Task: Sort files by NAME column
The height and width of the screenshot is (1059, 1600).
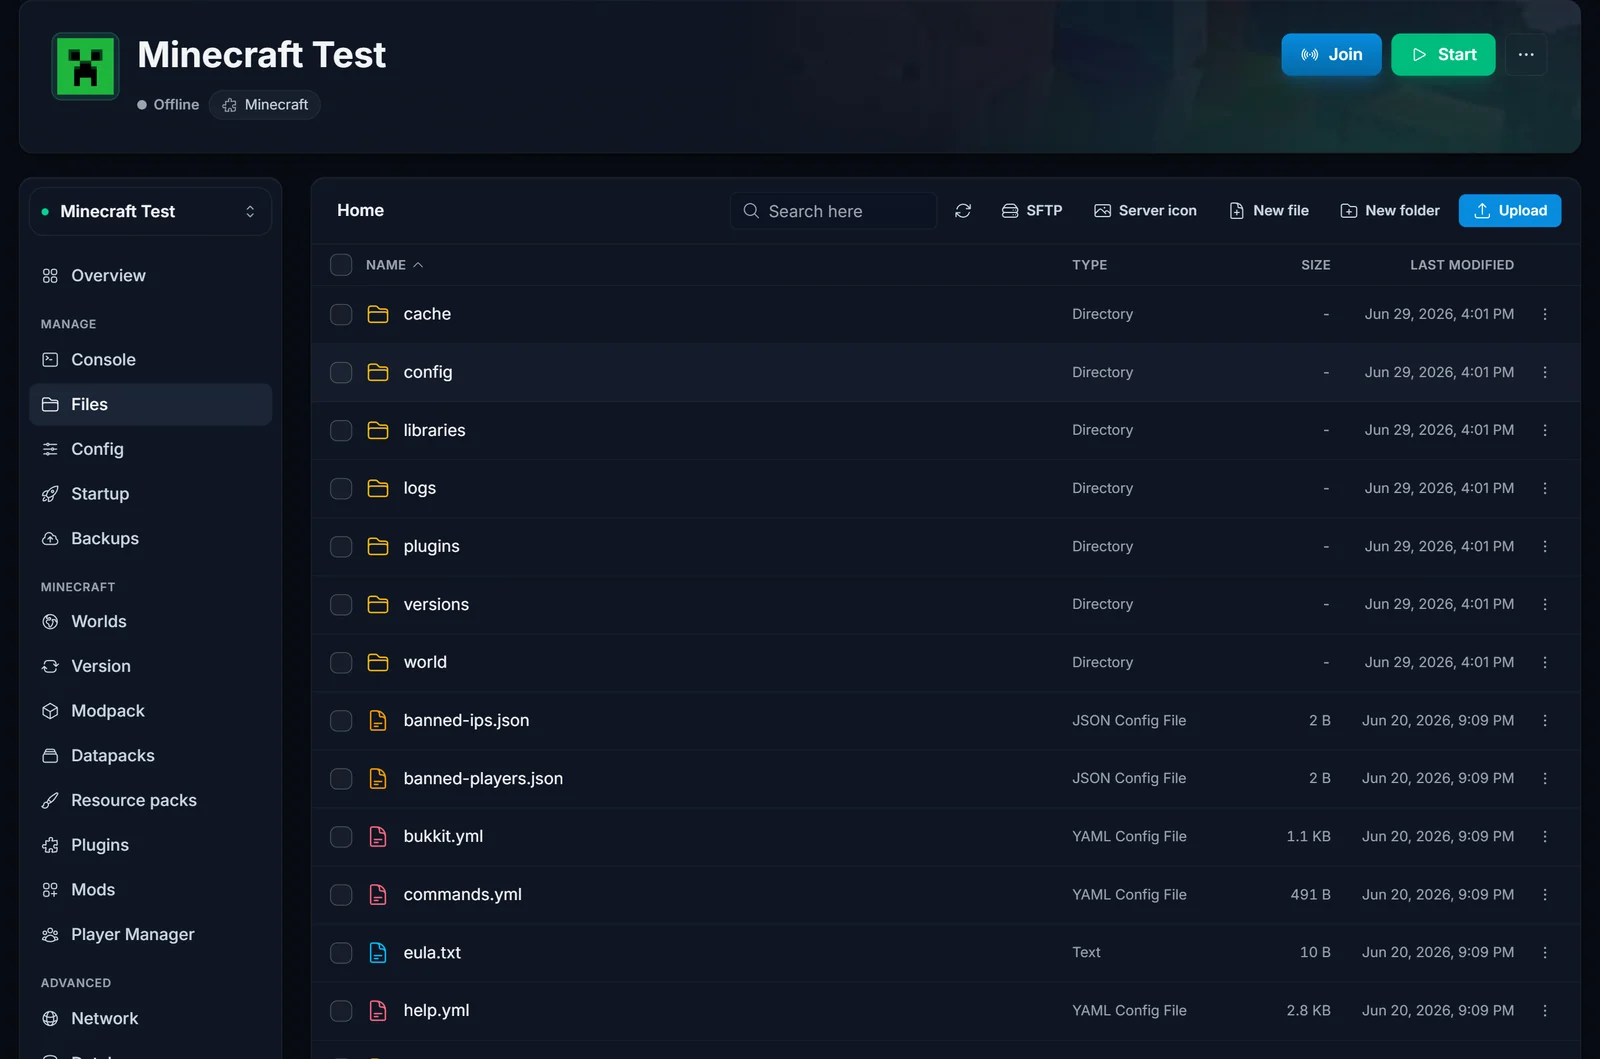Action: coord(394,265)
